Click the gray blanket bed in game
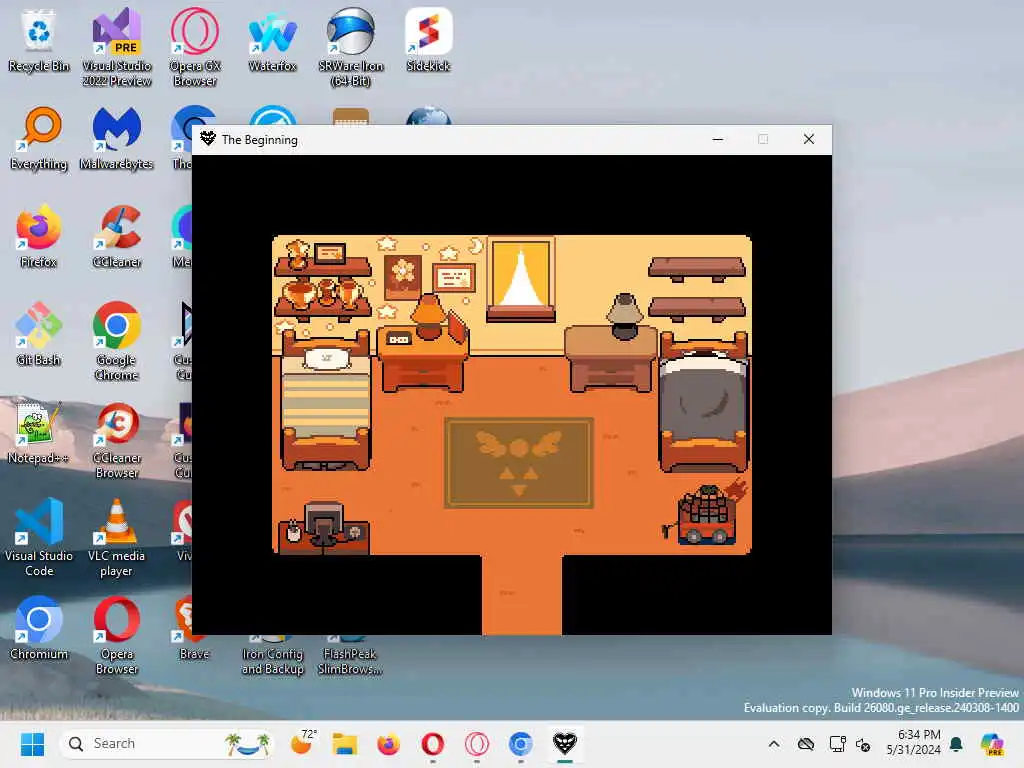The height and width of the screenshot is (768, 1024). point(704,402)
